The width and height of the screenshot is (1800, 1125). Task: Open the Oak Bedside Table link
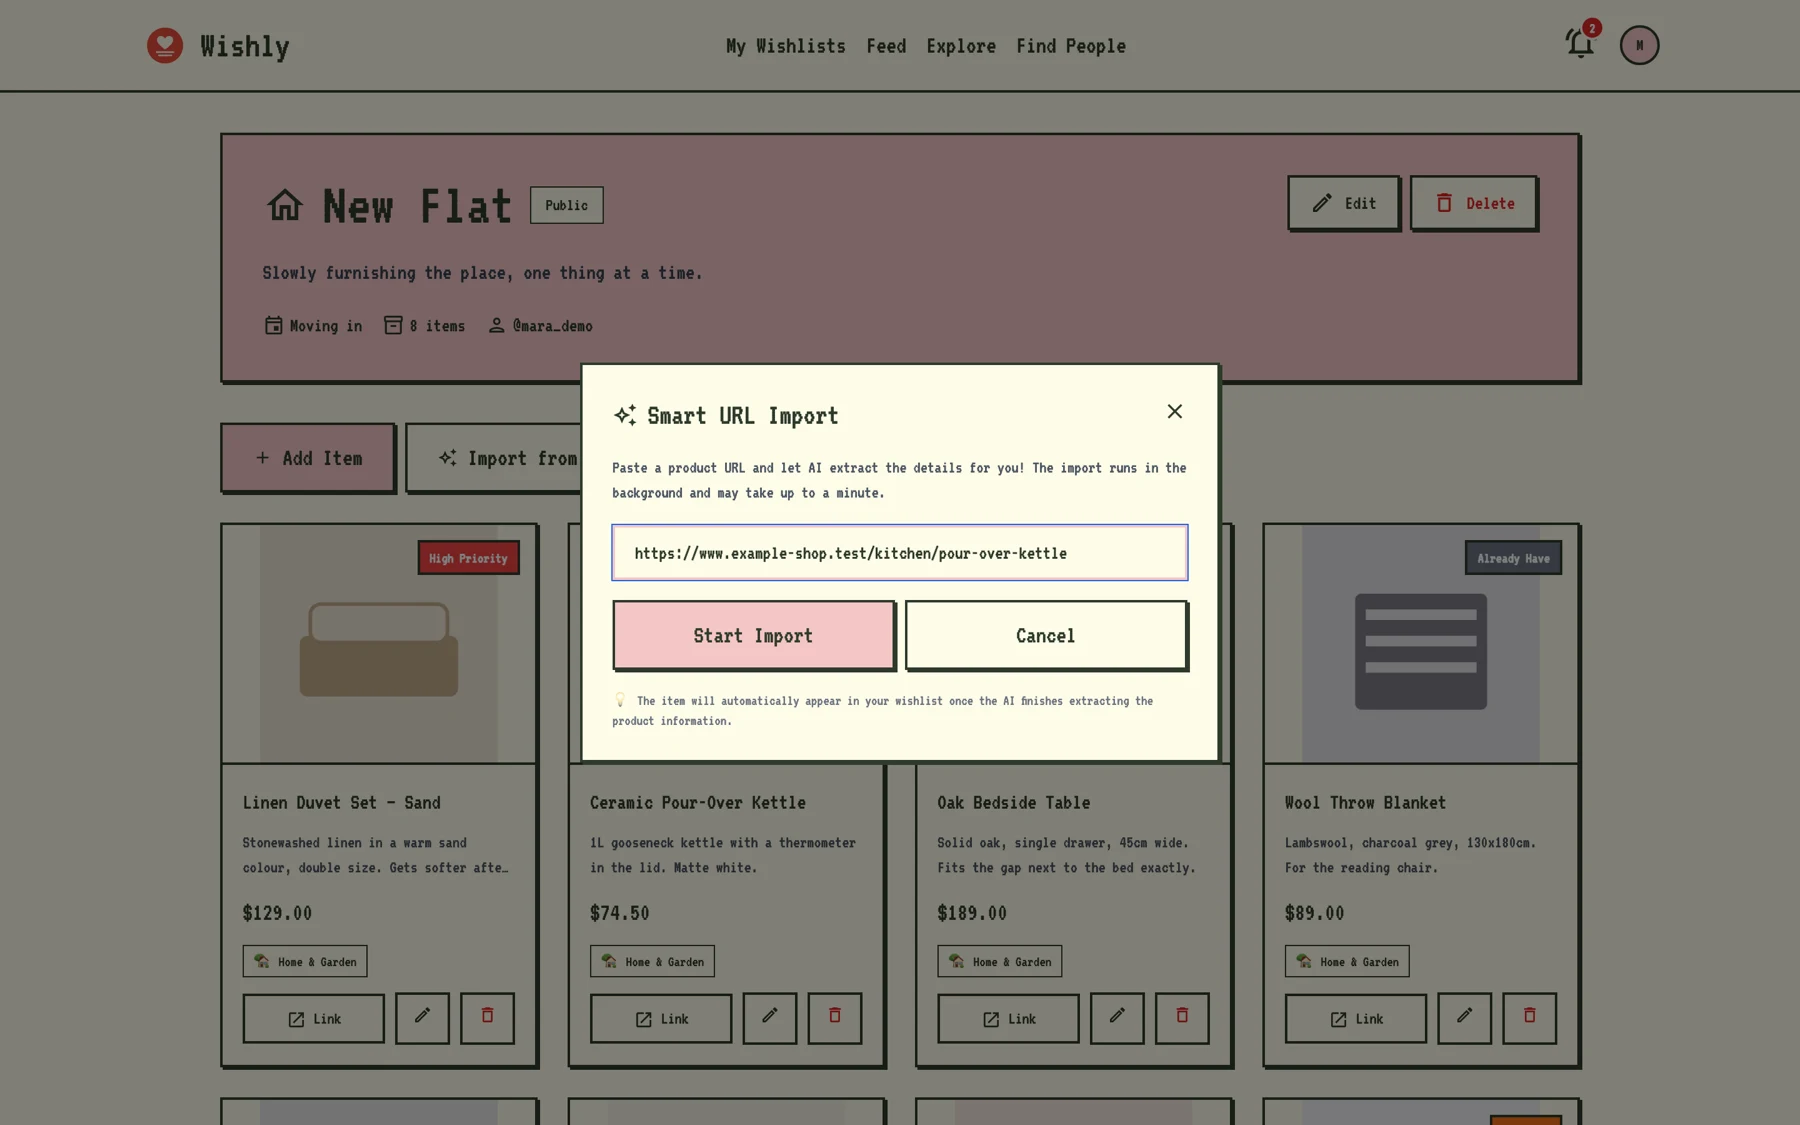(1008, 1019)
